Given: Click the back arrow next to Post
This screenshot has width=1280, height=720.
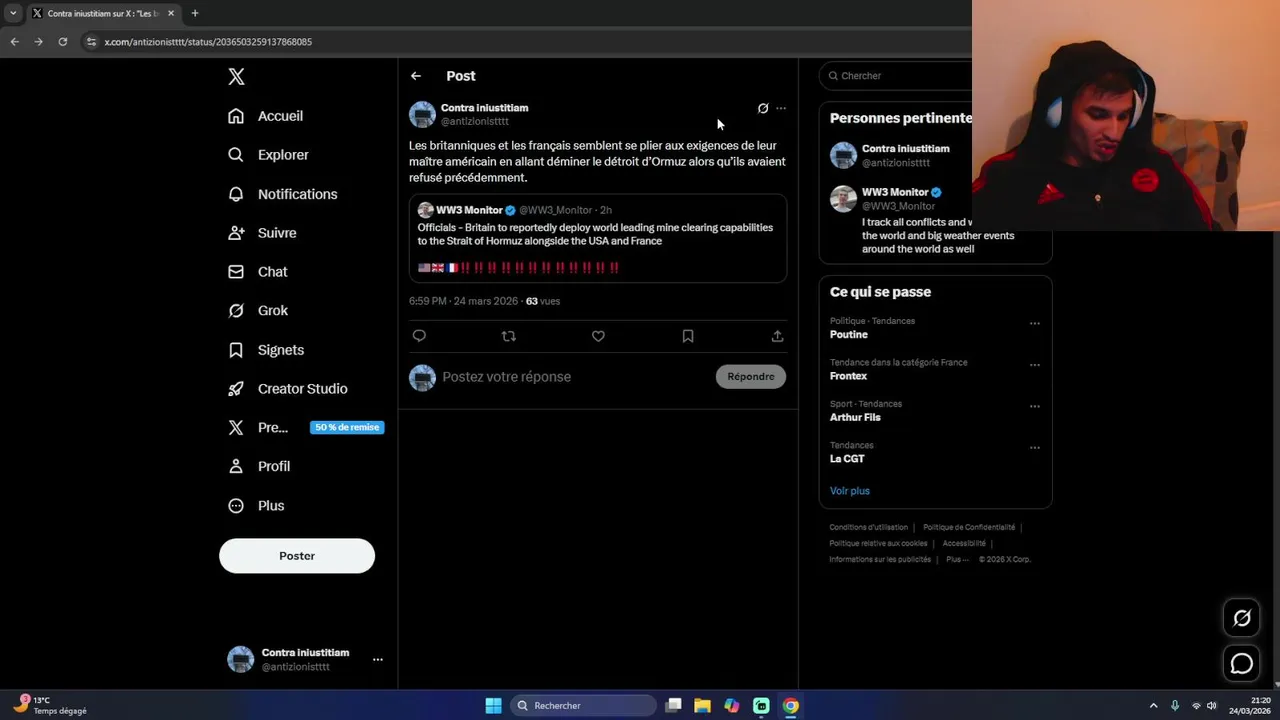Looking at the screenshot, I should click(416, 76).
